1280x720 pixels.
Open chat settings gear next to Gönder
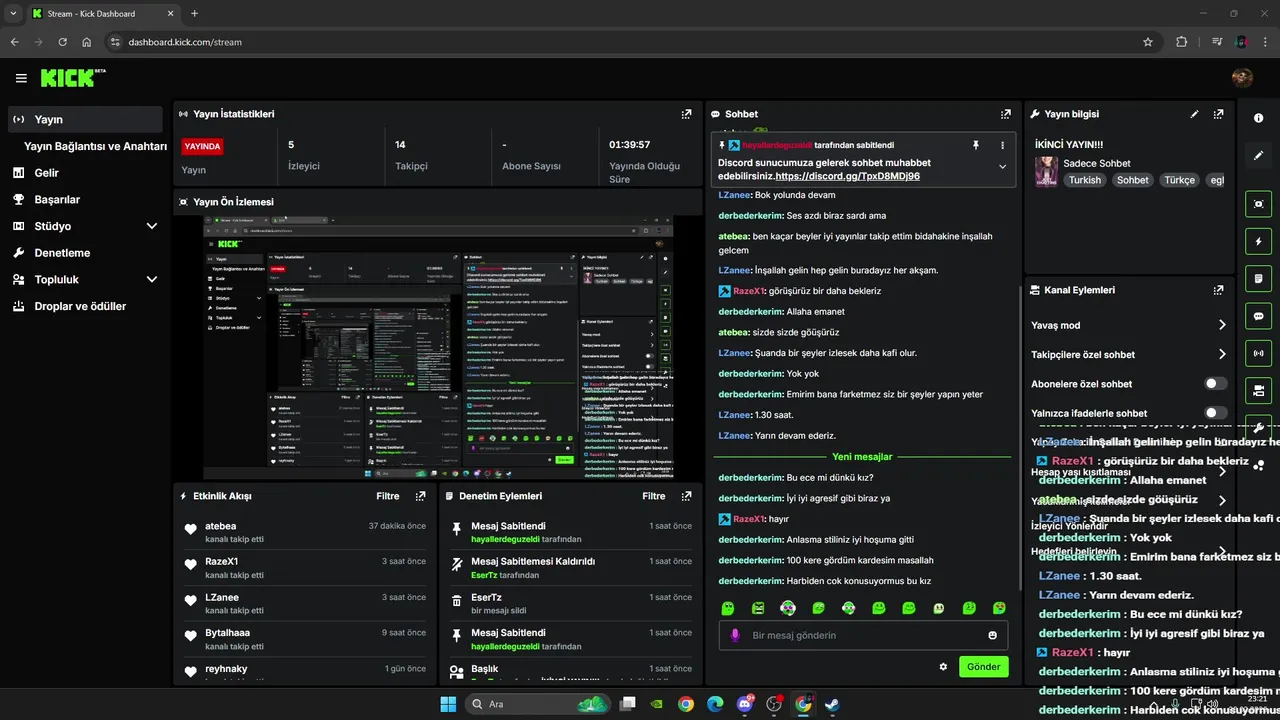[x=943, y=667]
